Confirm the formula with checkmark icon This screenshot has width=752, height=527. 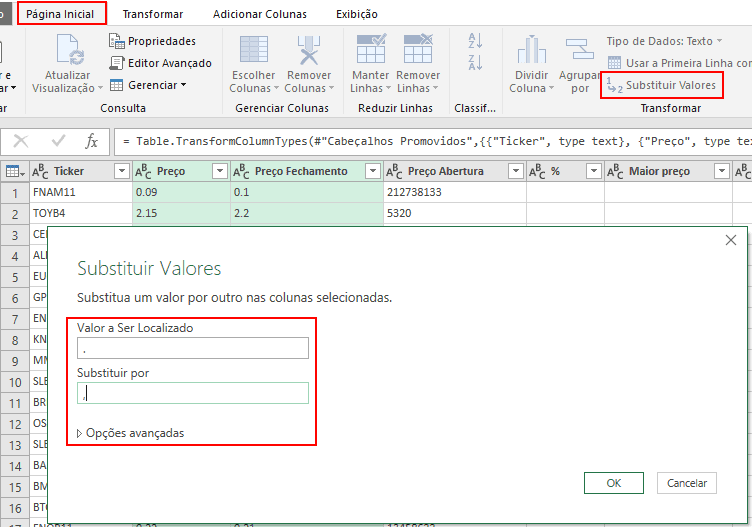pyautogui.click(x=59, y=141)
